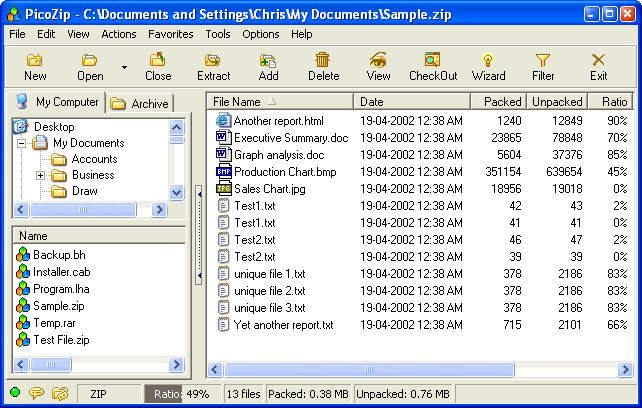
Task: Click the Production Chart.bmp file icon
Action: [223, 171]
